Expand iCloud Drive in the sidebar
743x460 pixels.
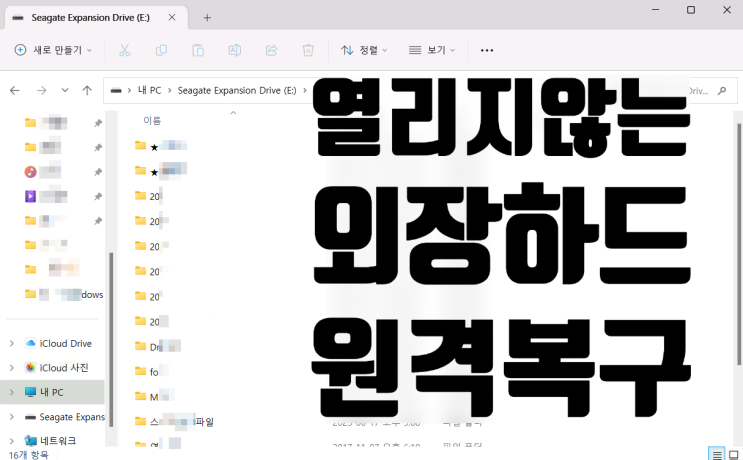pos(12,343)
